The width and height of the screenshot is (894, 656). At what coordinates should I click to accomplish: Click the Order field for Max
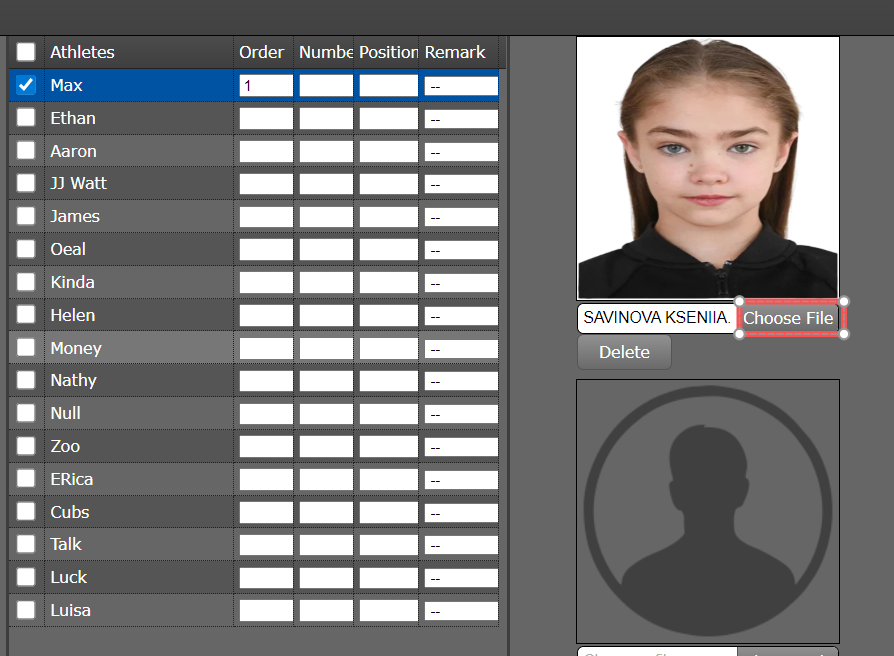[x=266, y=86]
